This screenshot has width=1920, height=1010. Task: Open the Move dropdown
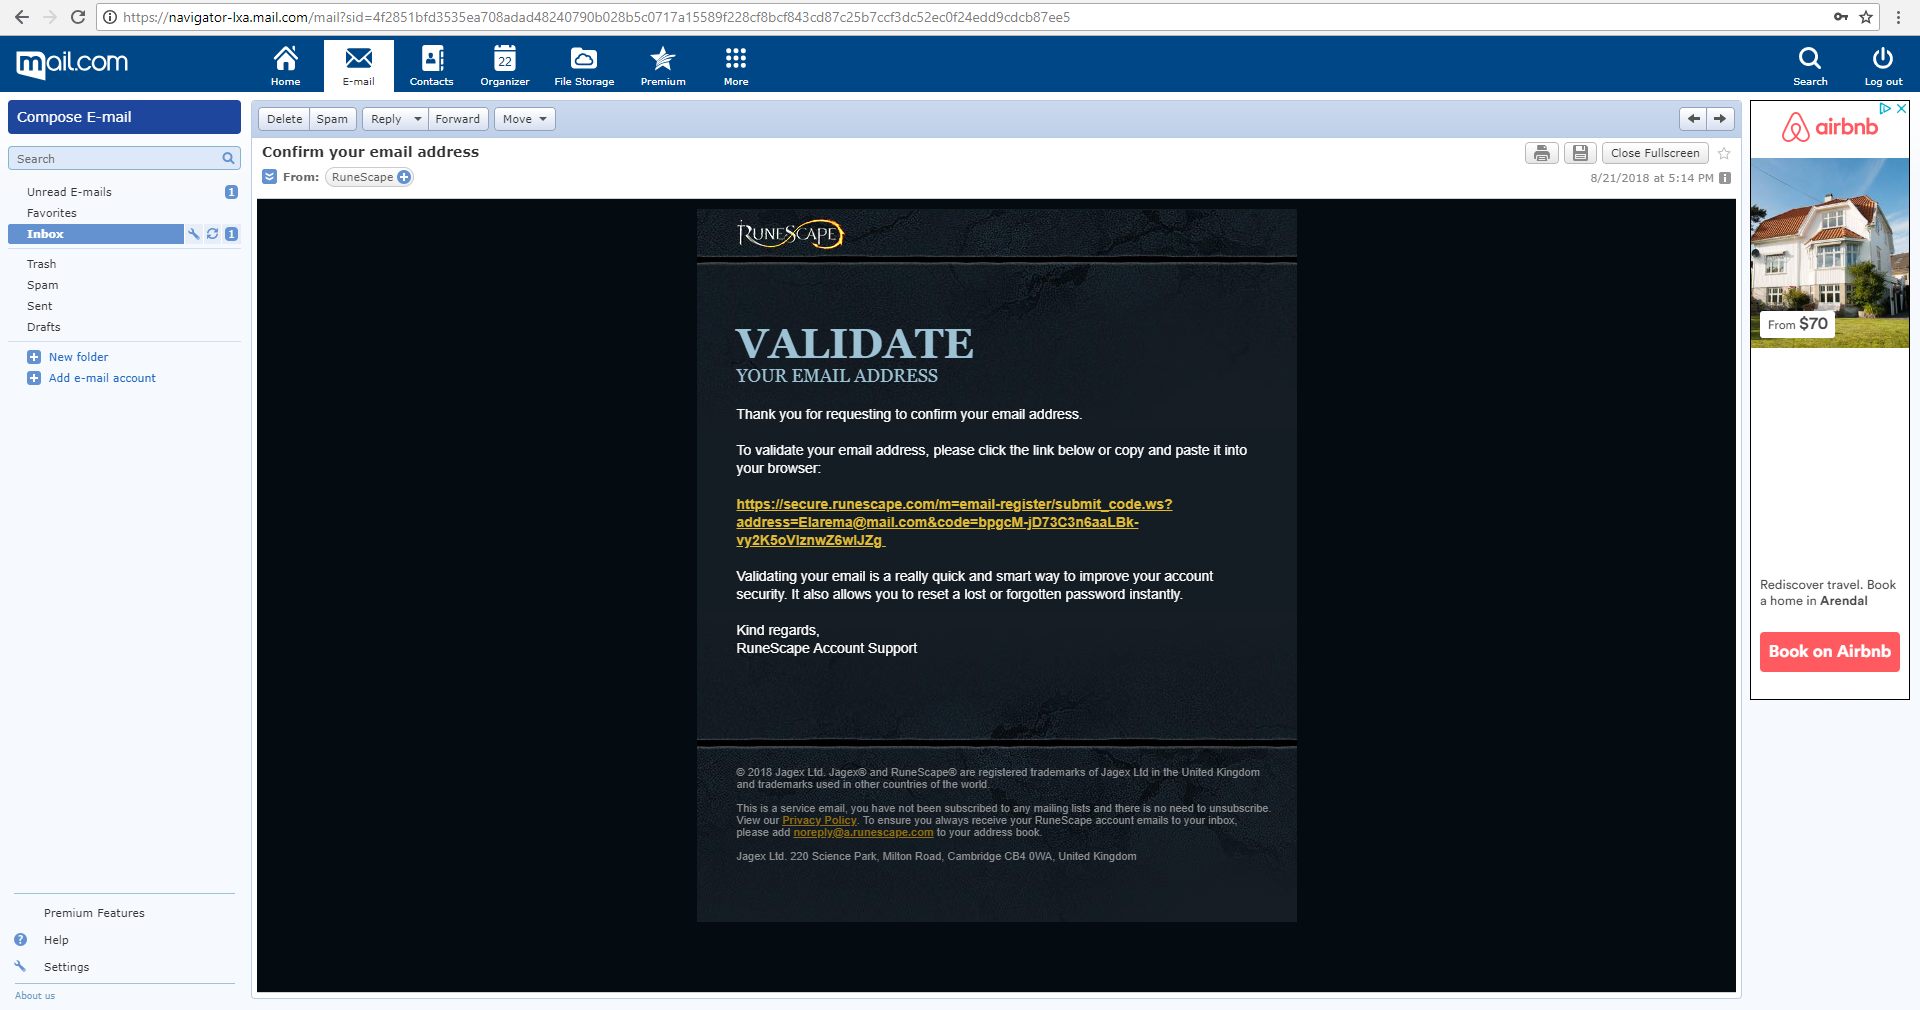click(525, 119)
